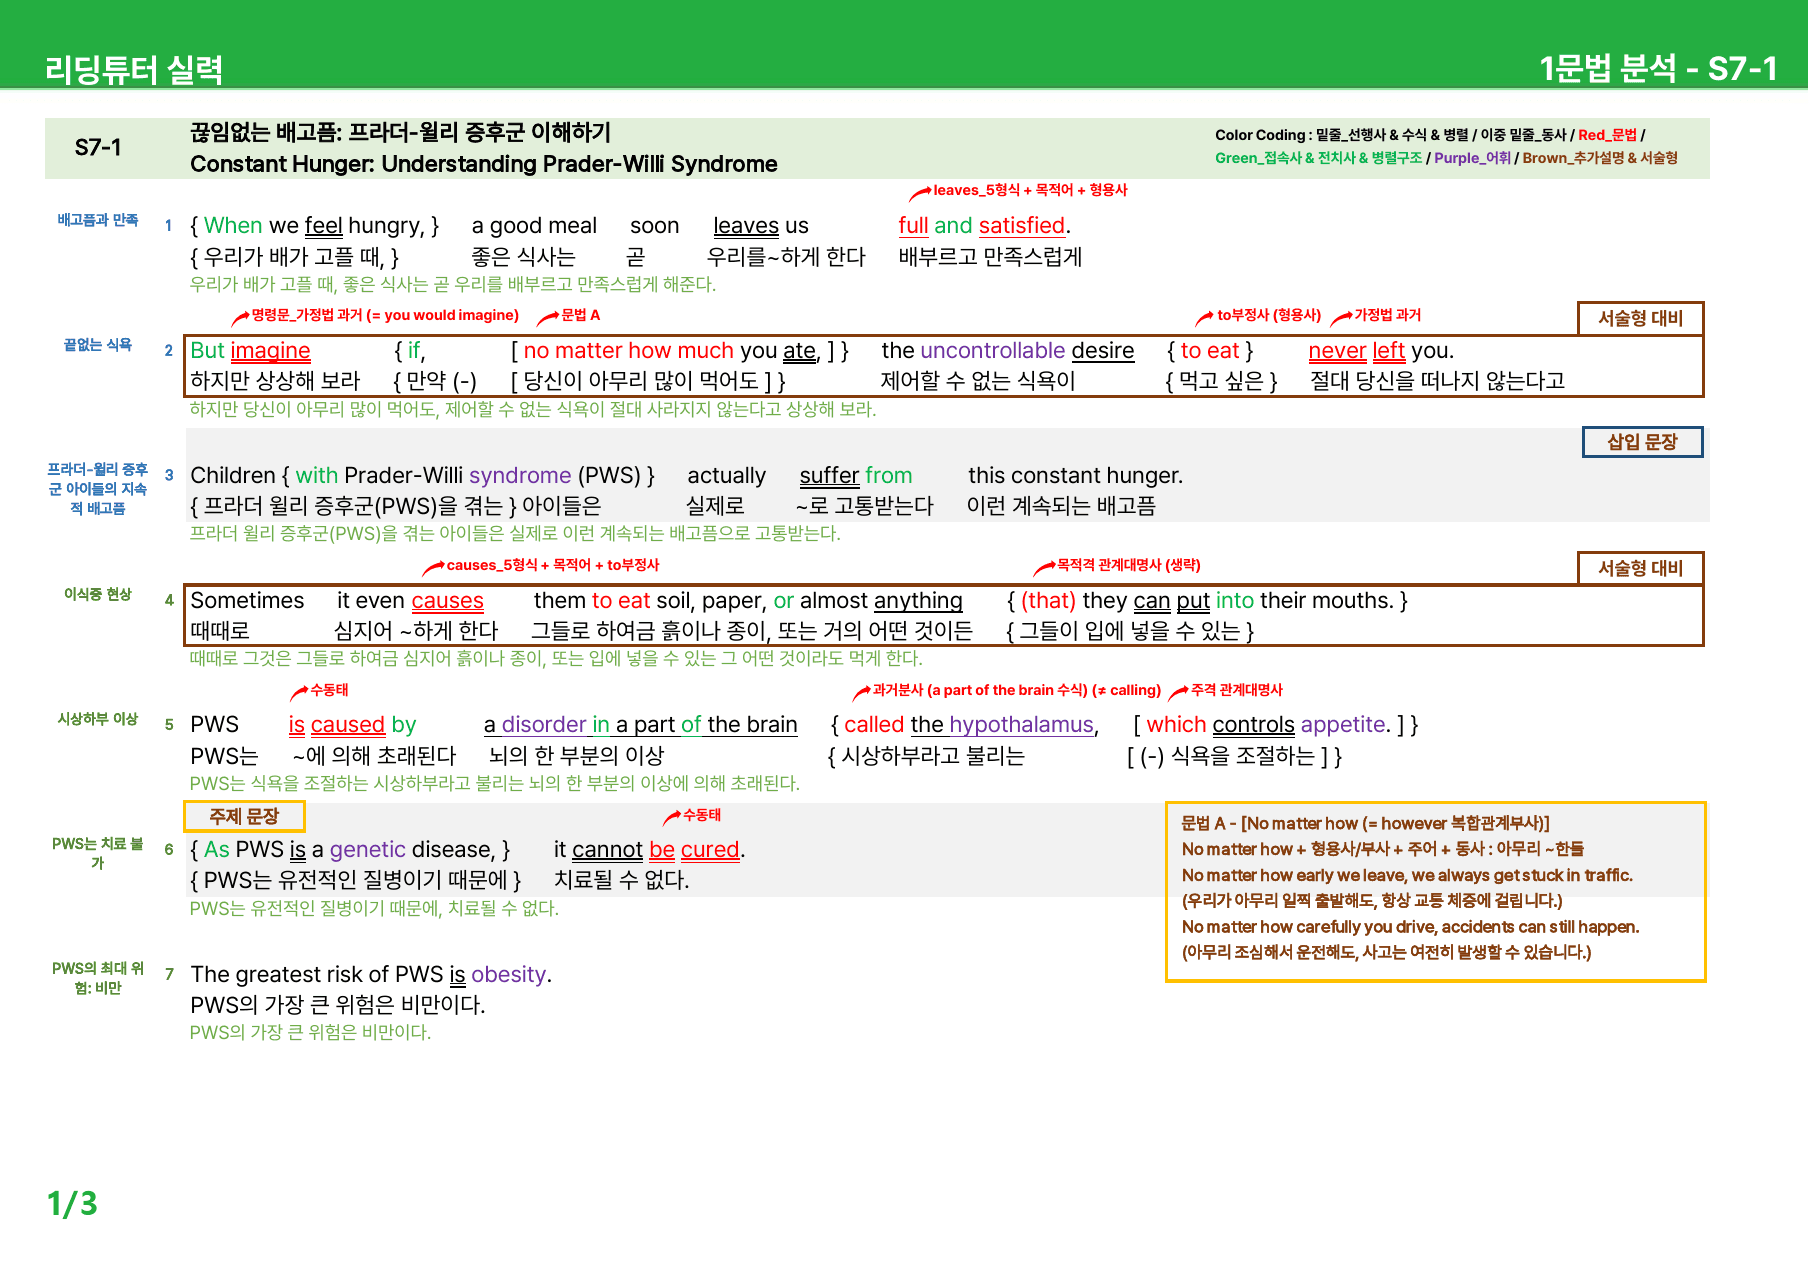
Task: Click the annotation to부정사 (형용사)
Action: tap(1269, 315)
